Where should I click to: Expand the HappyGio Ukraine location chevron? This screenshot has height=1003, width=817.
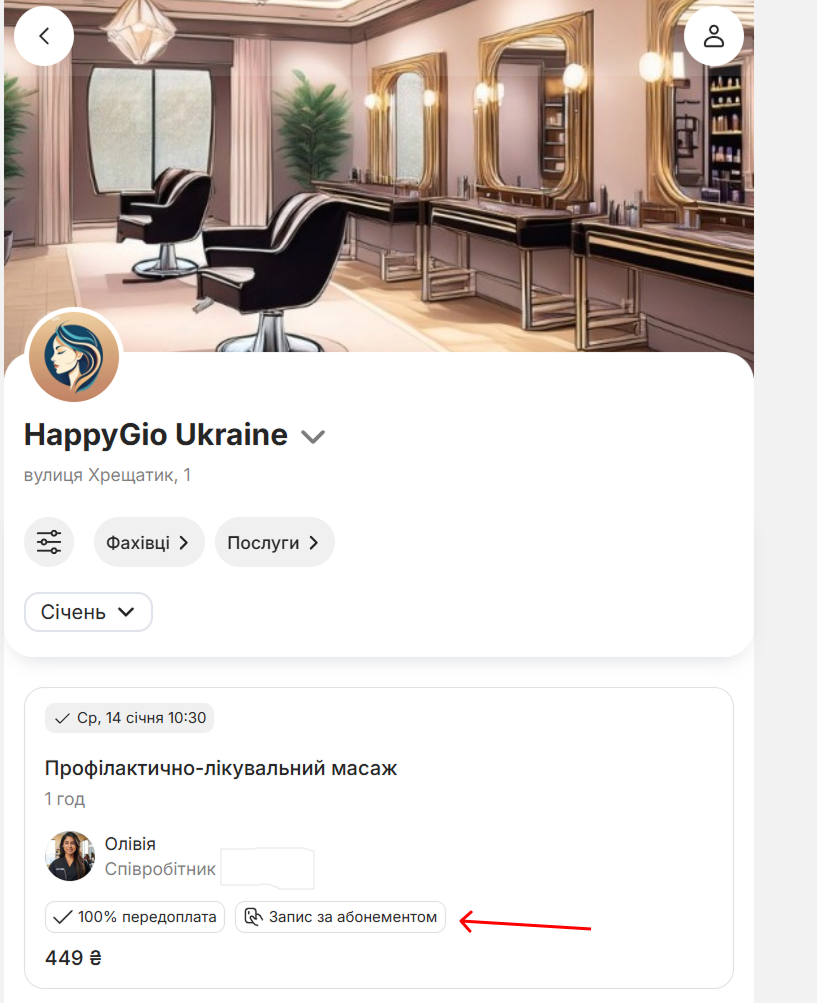click(x=313, y=437)
